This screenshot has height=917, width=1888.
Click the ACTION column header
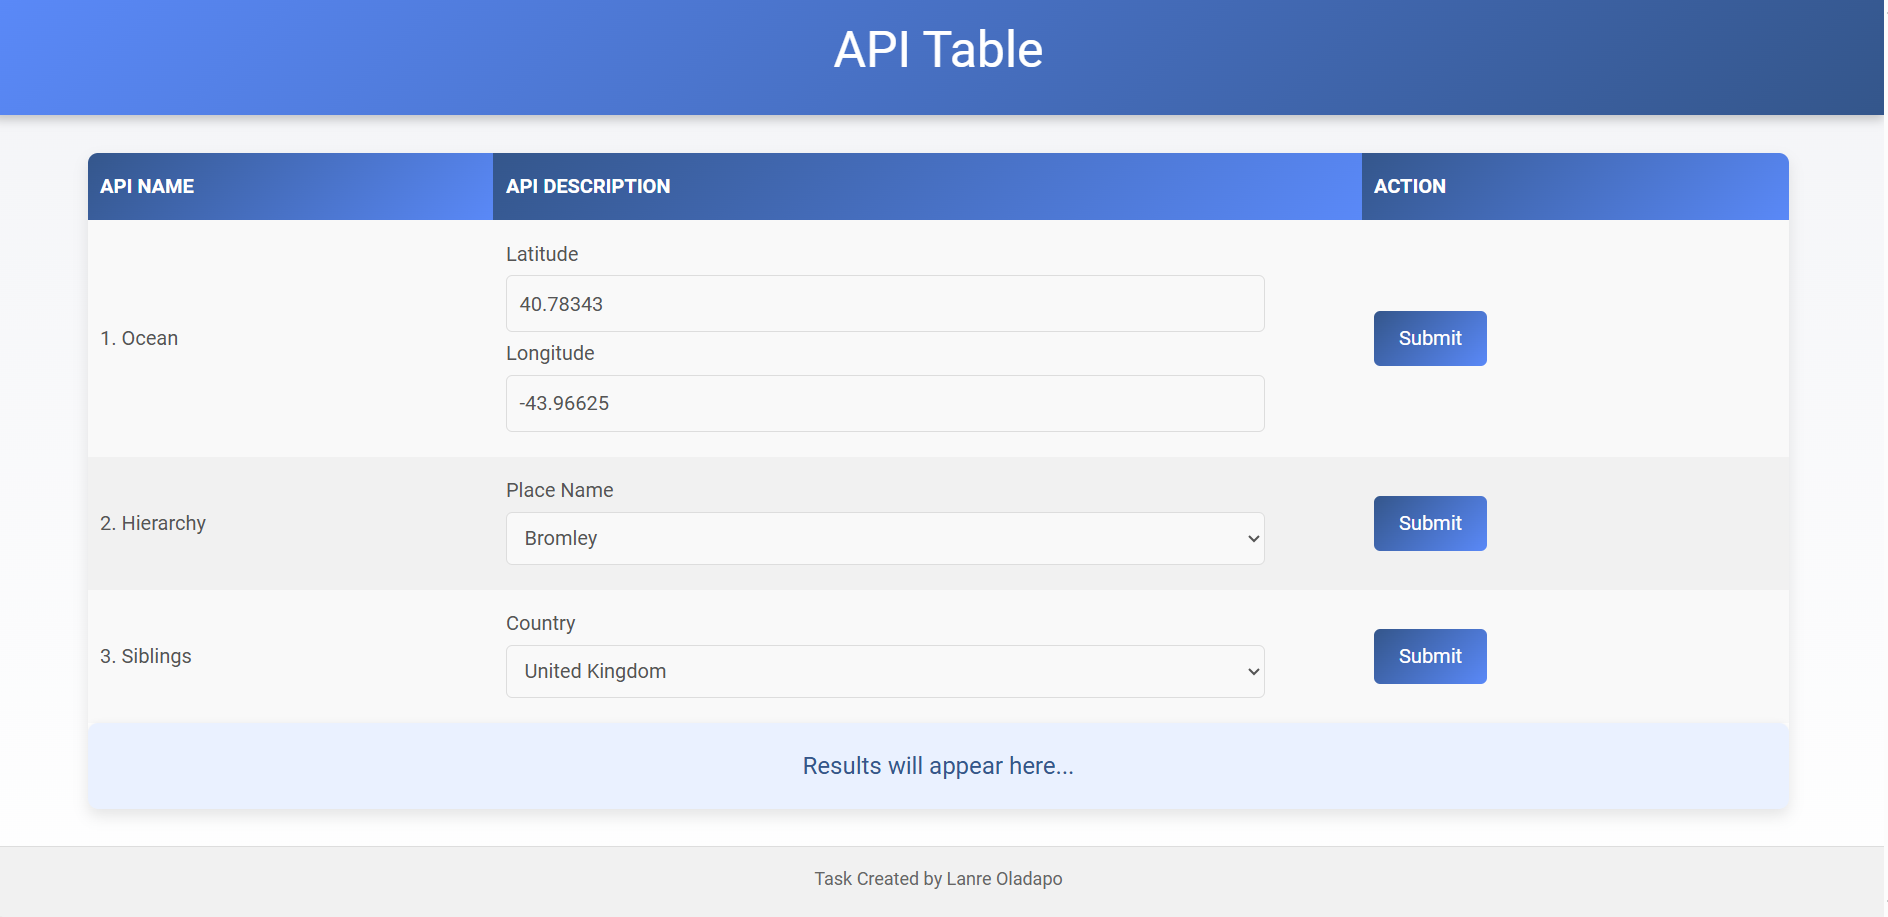point(1409,187)
